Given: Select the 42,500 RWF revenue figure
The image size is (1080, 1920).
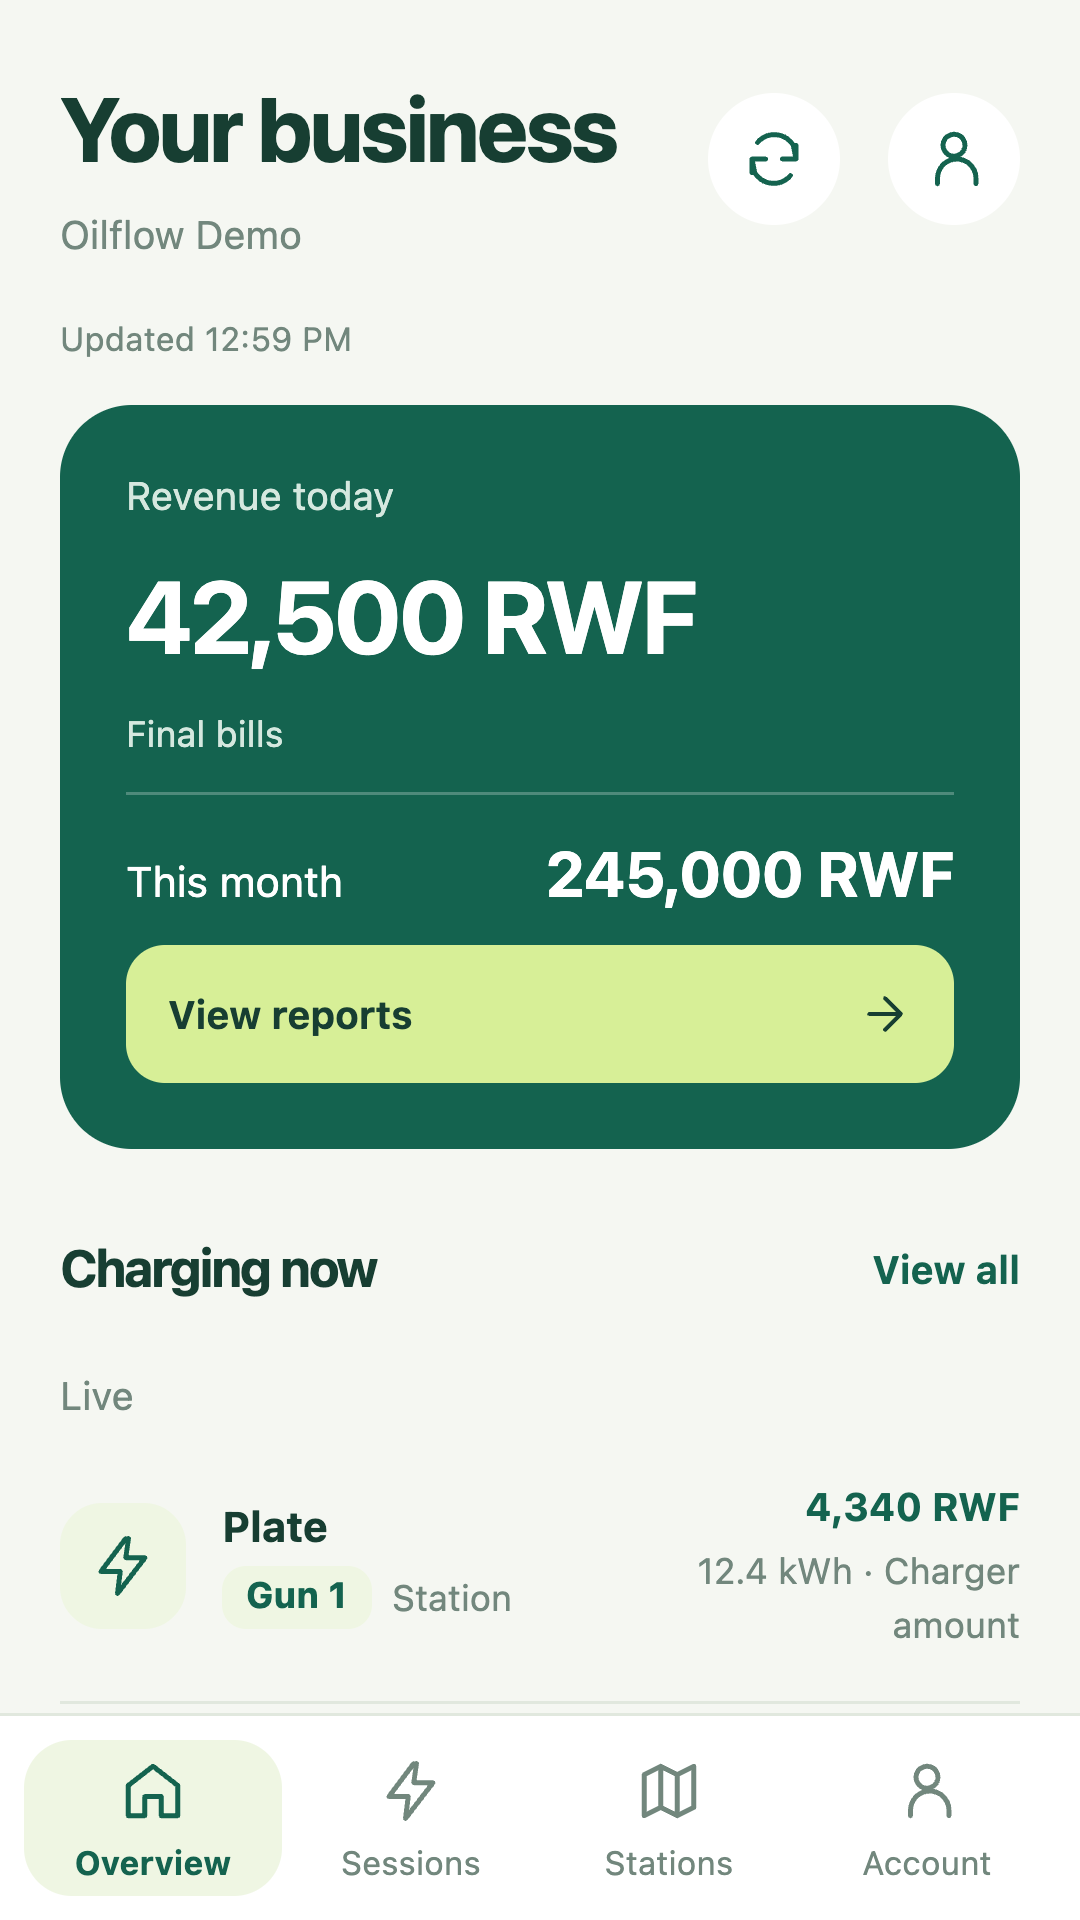Looking at the screenshot, I should click(412, 619).
